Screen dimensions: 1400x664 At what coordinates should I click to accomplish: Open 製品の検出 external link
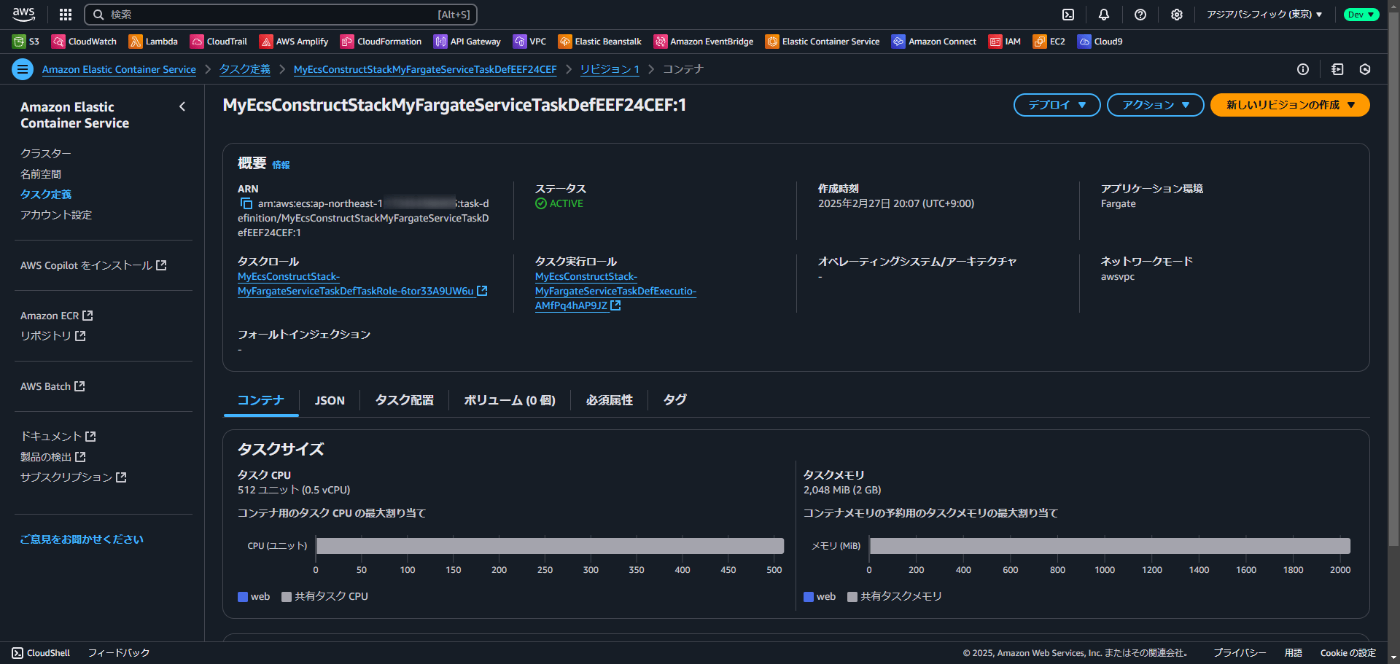click(53, 457)
